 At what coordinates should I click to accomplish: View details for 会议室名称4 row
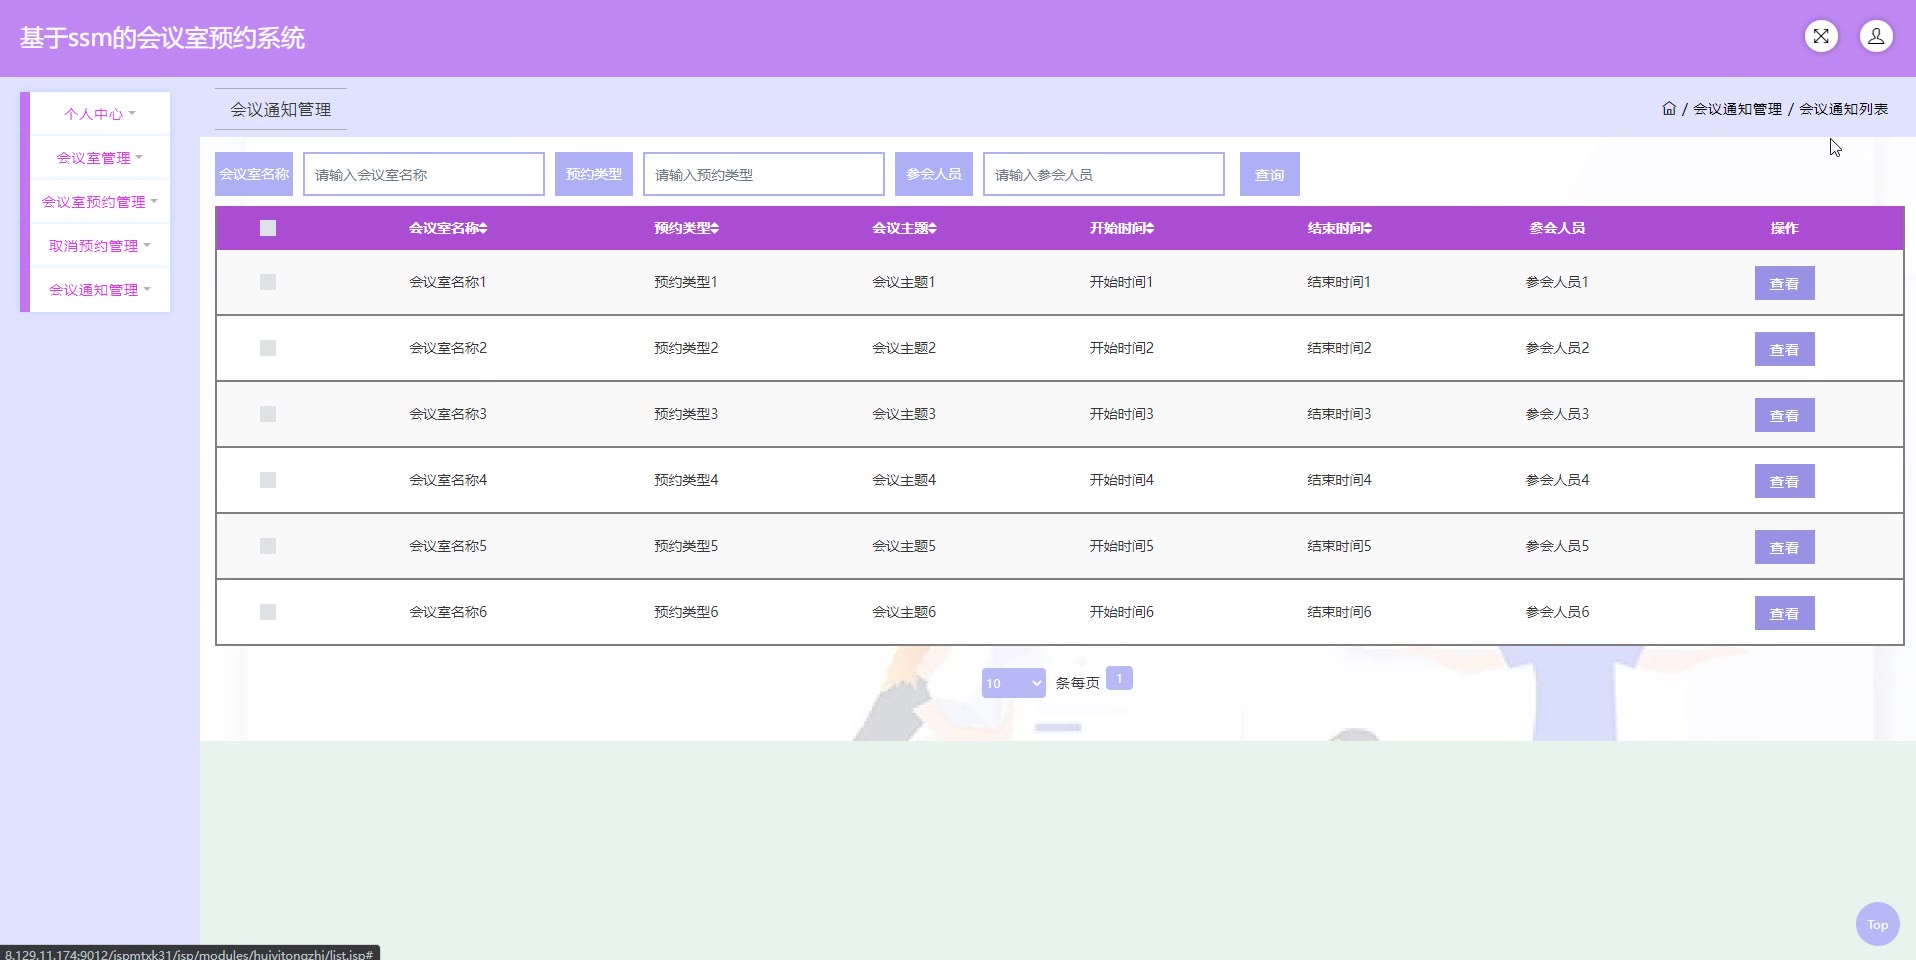click(x=1784, y=481)
